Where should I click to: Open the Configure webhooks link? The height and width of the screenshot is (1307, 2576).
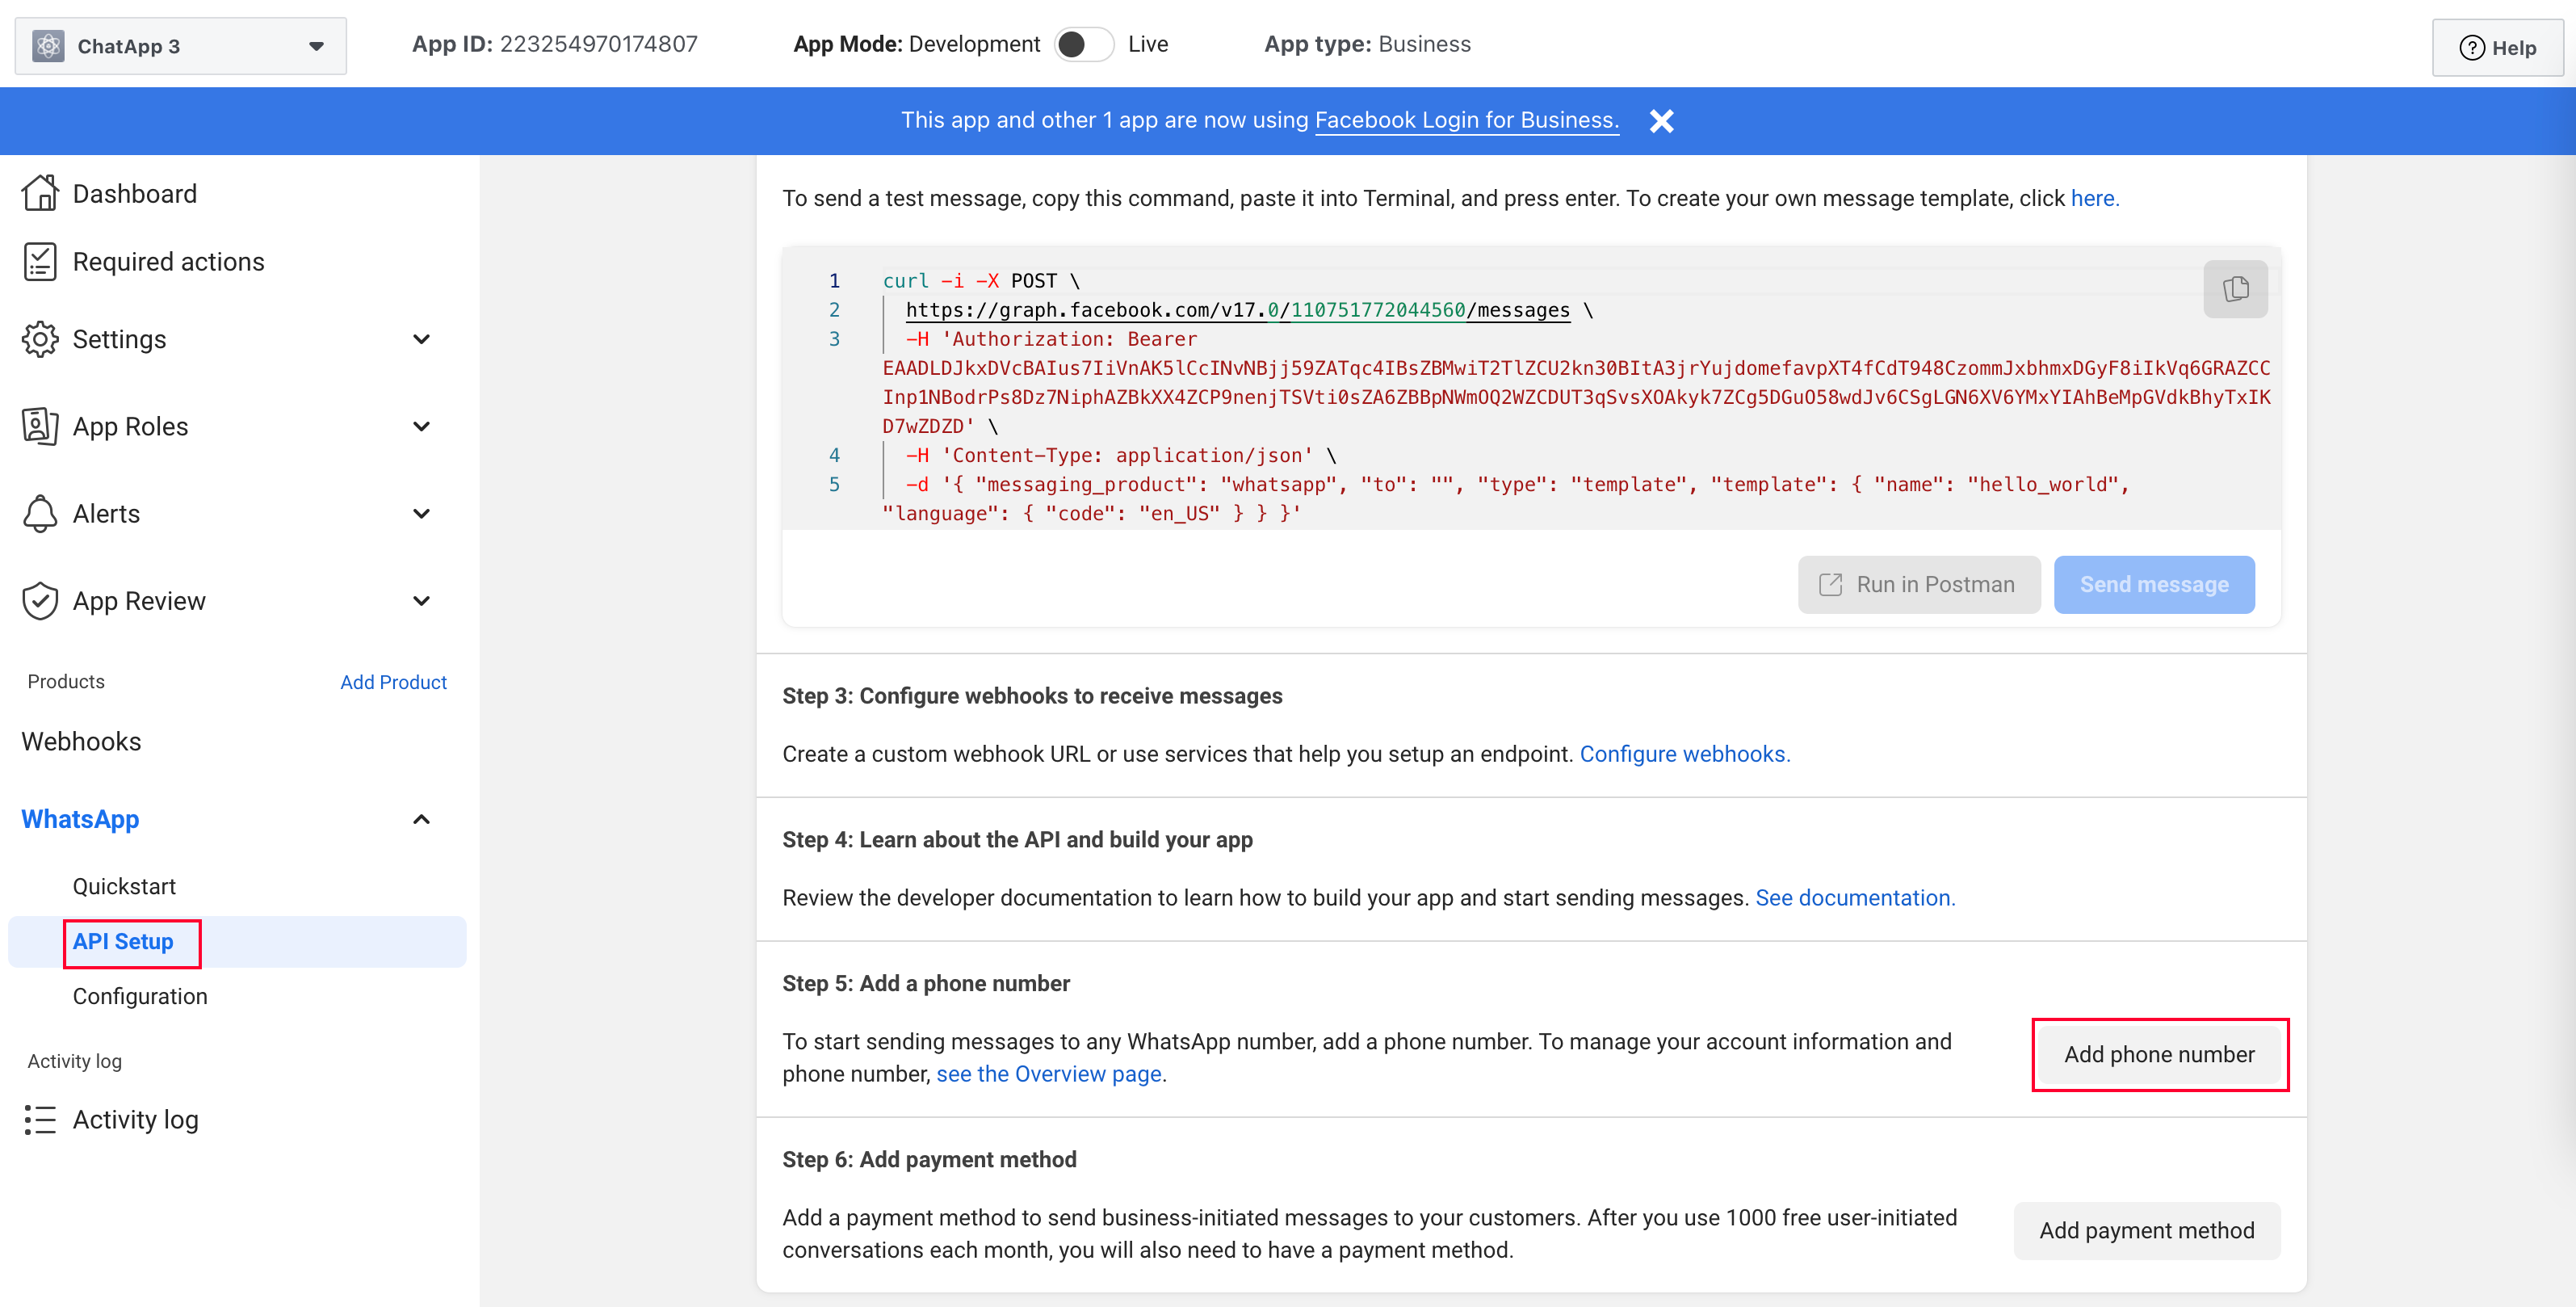pos(1684,754)
